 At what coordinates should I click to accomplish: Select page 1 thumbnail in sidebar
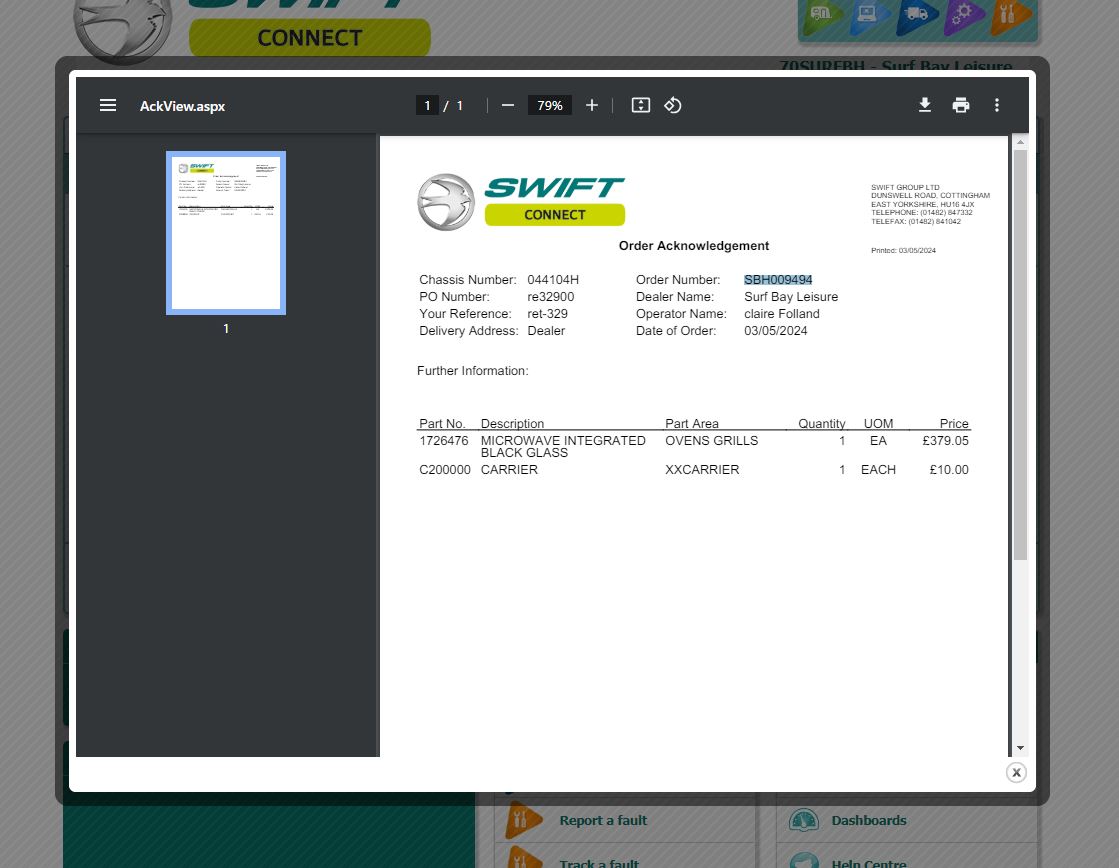[x=226, y=233]
